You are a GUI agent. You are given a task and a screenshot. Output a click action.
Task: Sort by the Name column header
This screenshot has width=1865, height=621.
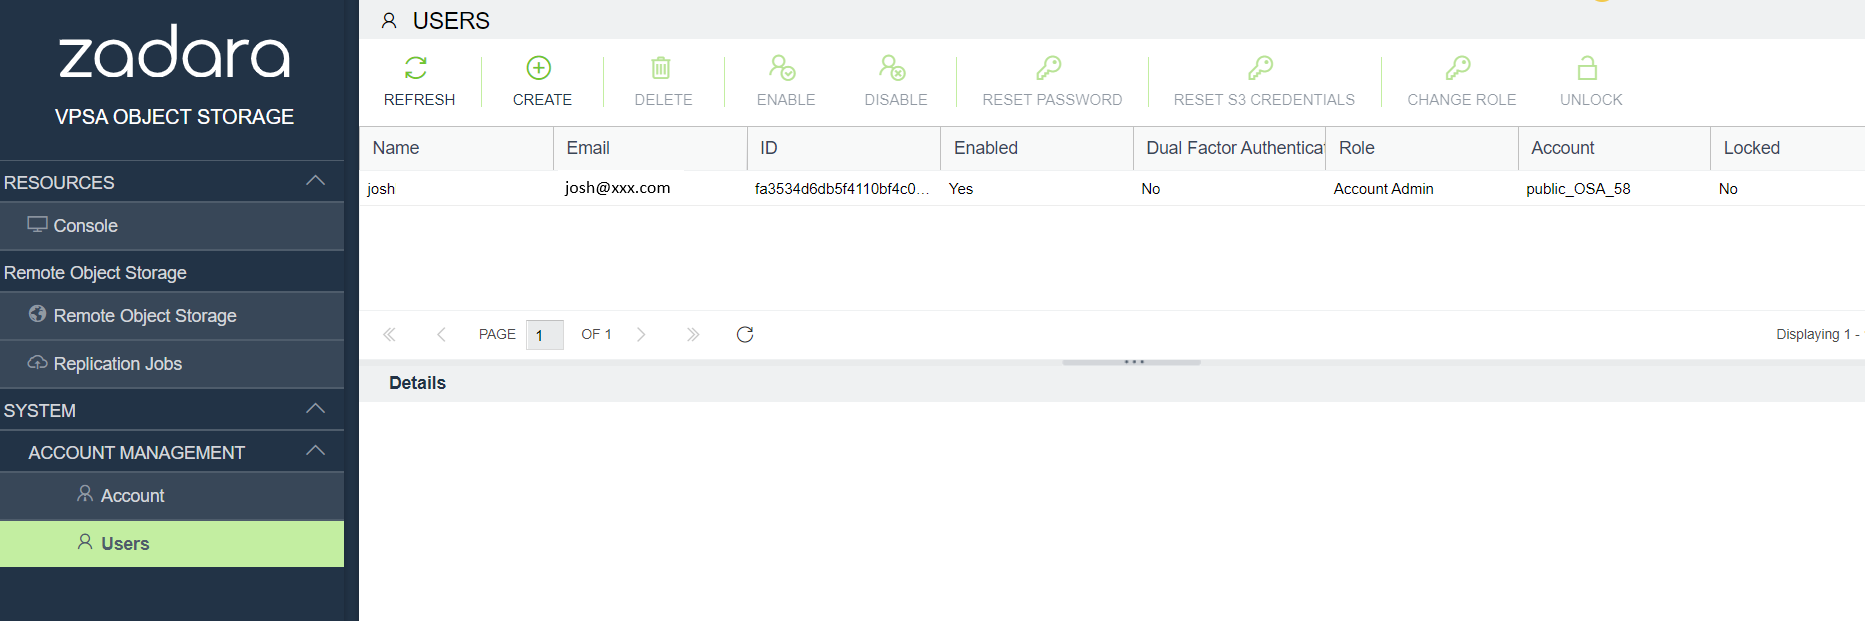457,148
